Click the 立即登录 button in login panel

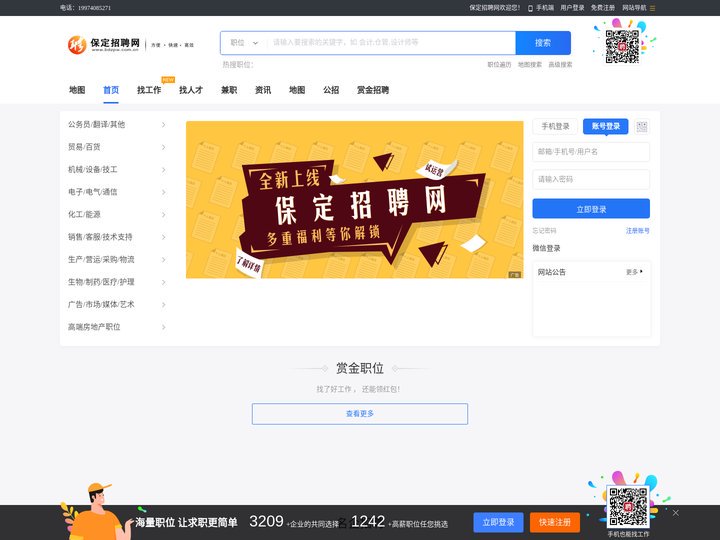point(591,209)
